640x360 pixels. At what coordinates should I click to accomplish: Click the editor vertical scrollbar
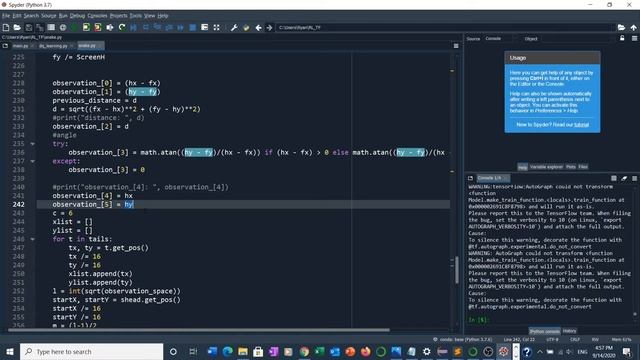(x=456, y=269)
